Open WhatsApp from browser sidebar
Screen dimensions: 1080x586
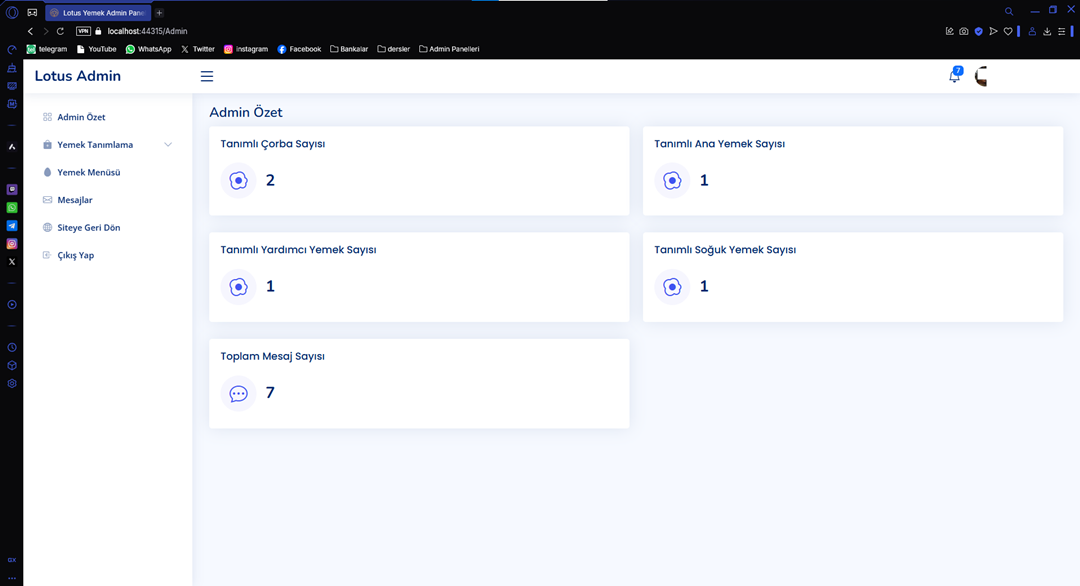coord(12,208)
